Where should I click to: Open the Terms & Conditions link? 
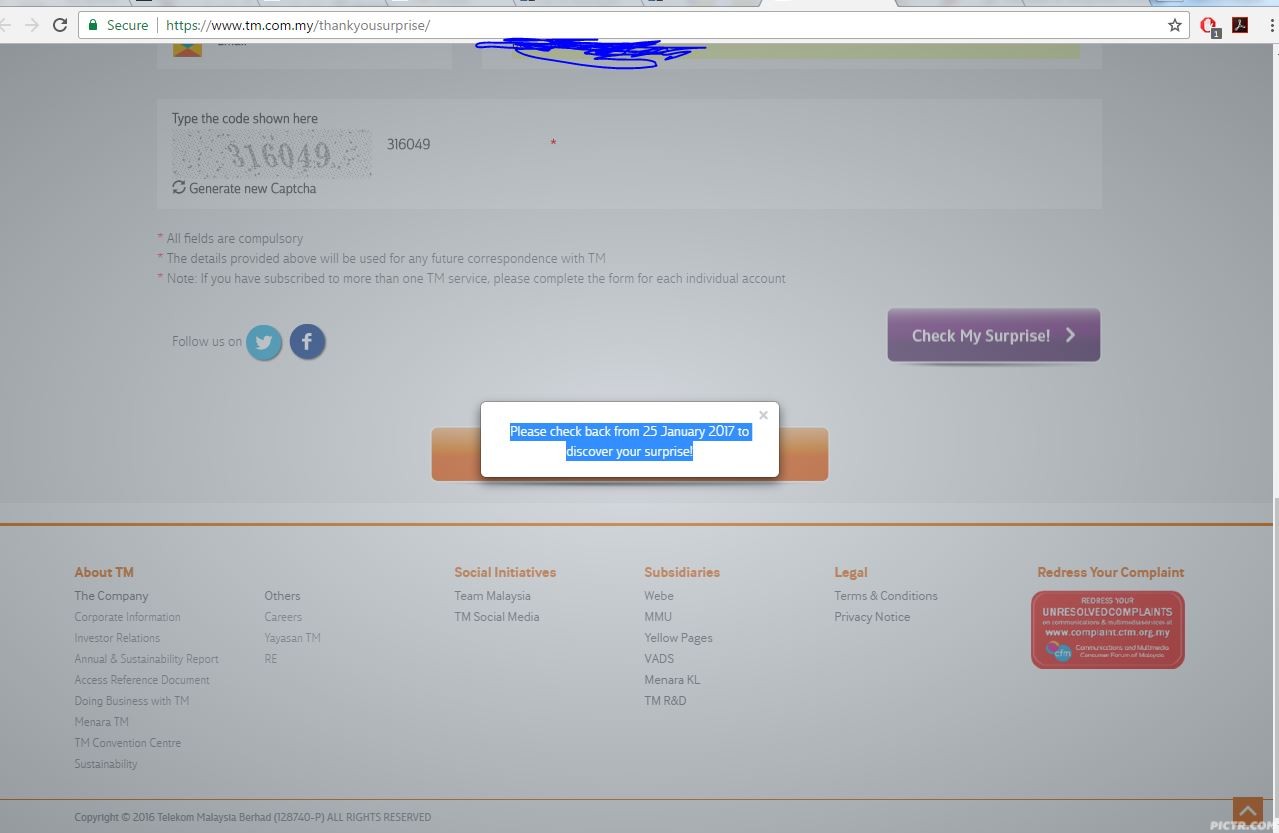885,596
